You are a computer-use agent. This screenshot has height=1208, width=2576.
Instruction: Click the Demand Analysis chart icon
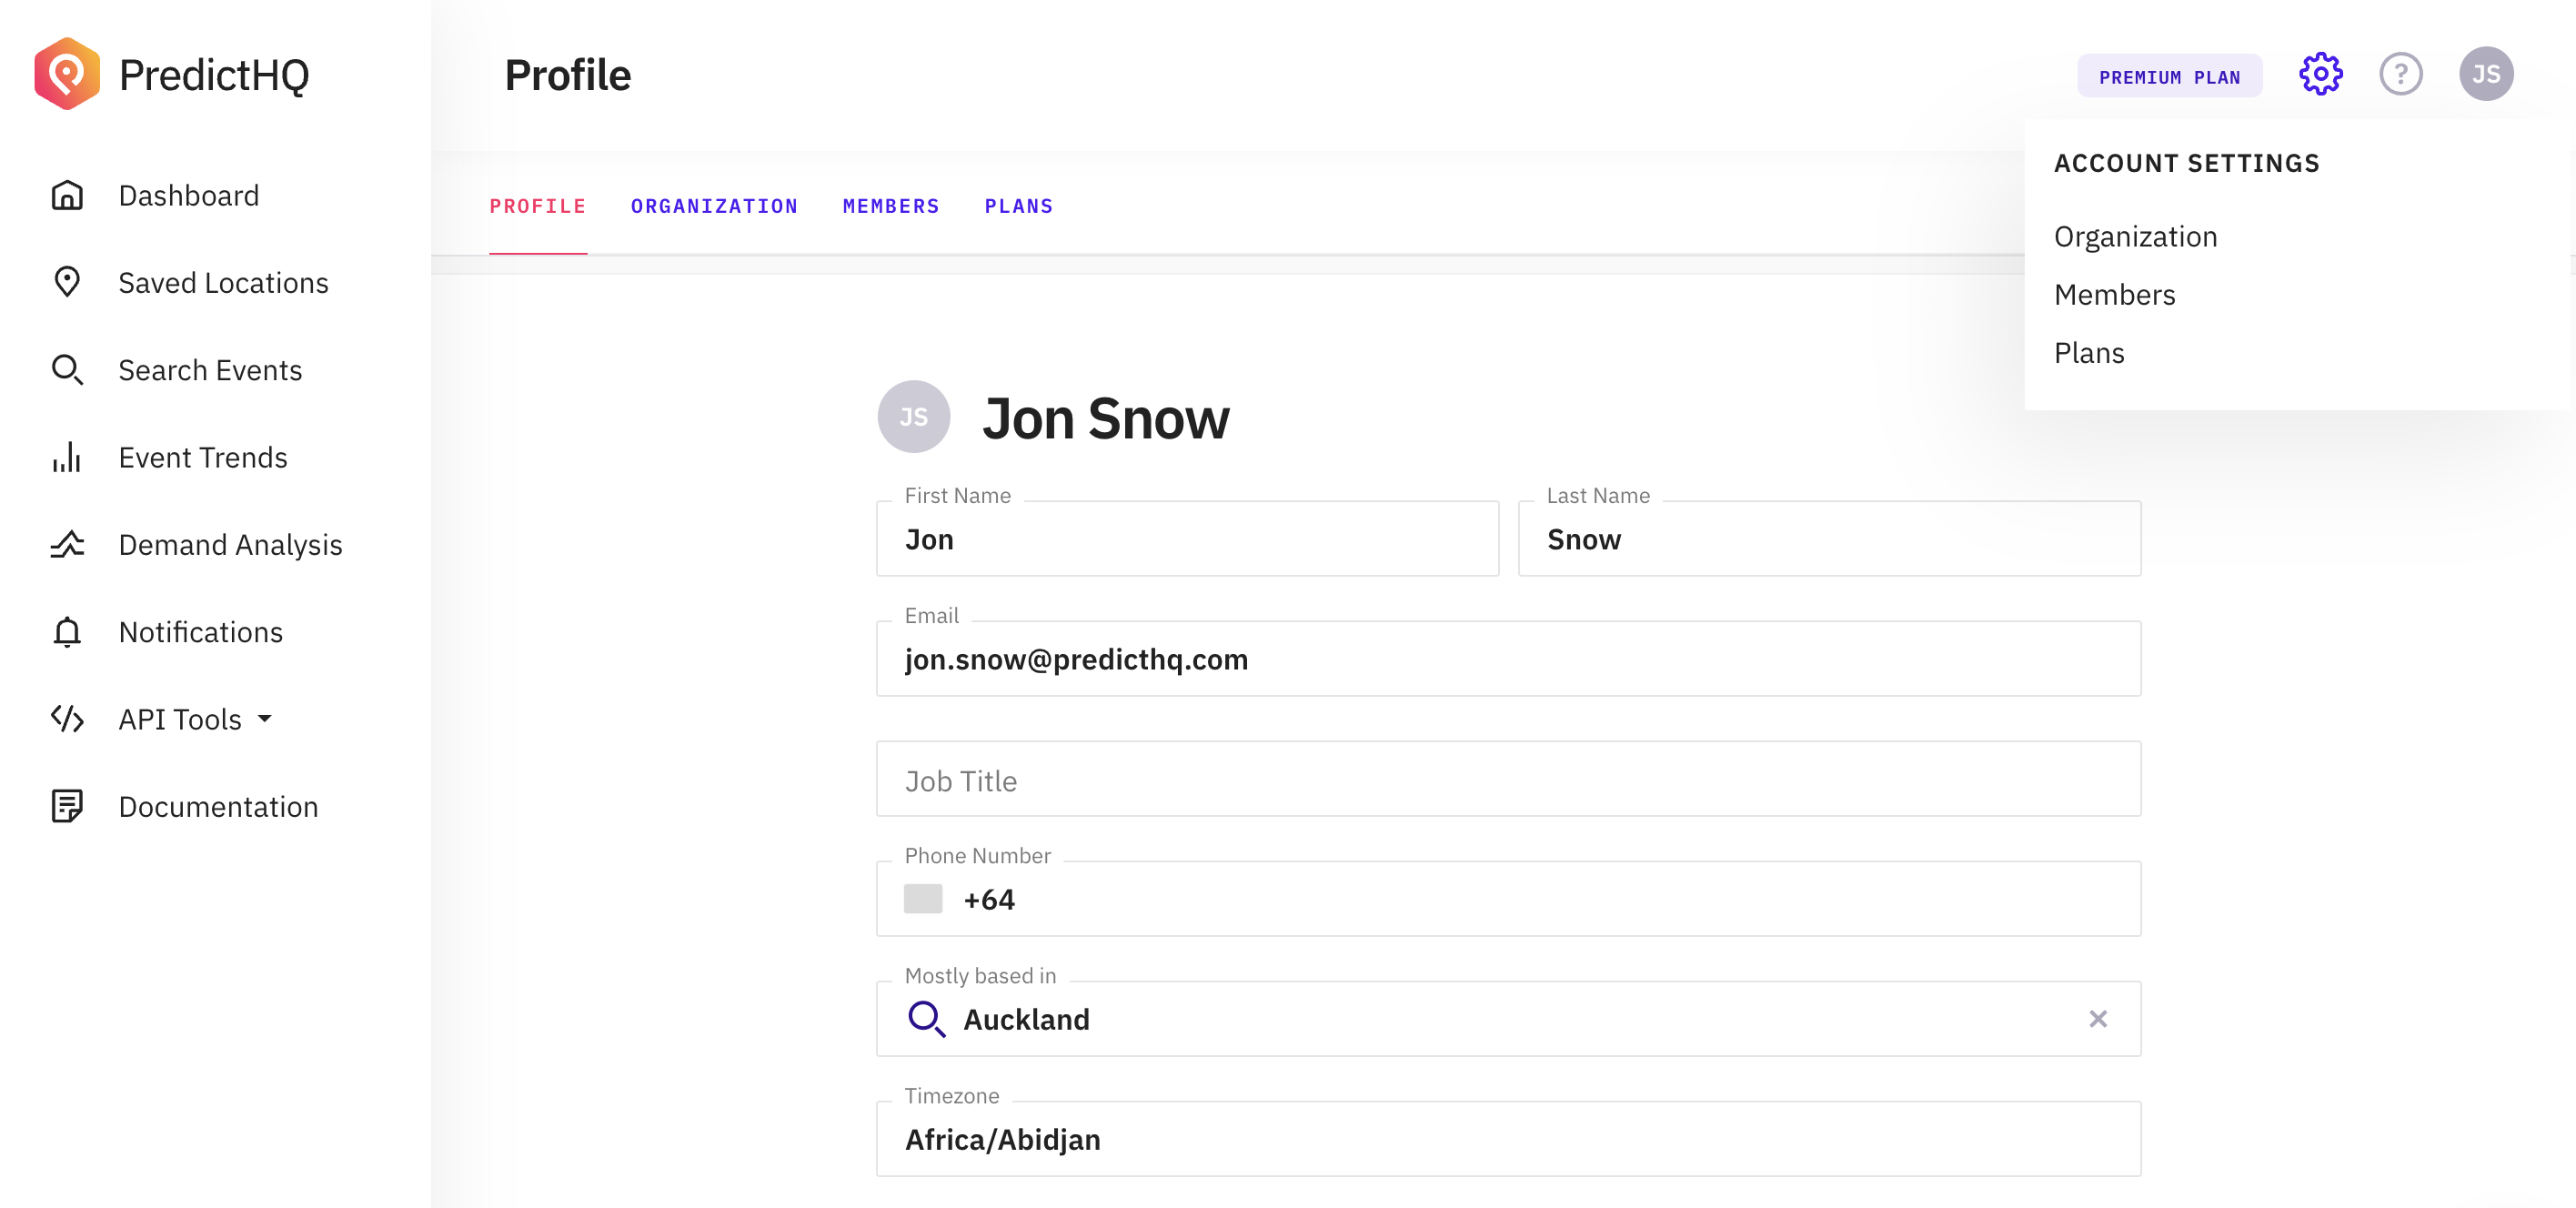click(x=67, y=545)
